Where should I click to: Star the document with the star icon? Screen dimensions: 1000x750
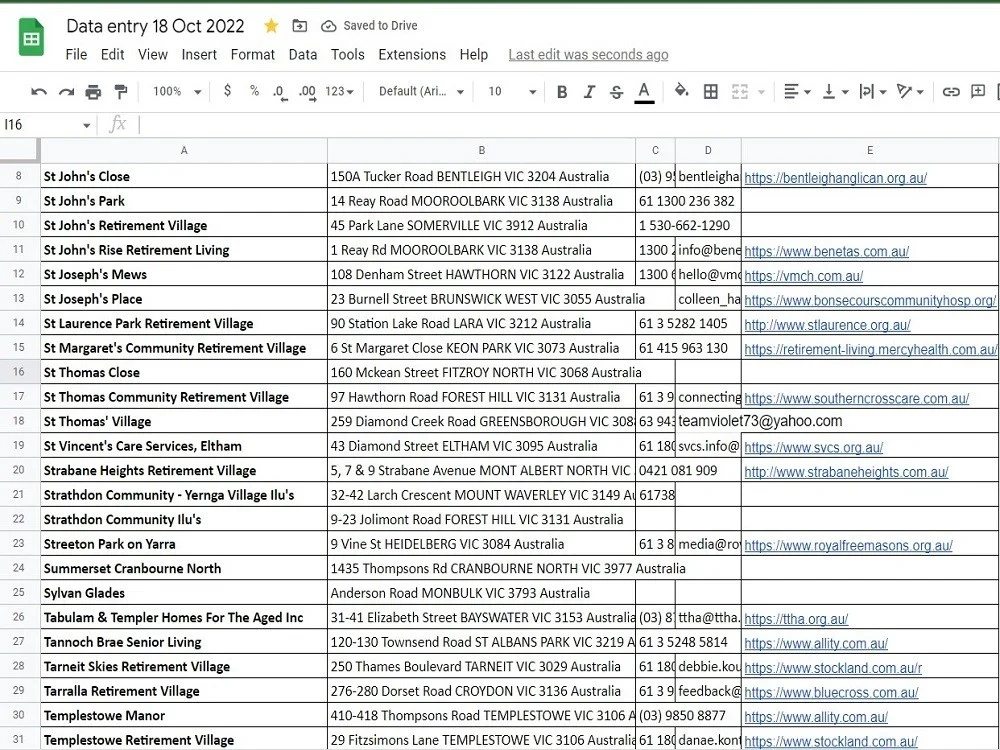tap(271, 26)
